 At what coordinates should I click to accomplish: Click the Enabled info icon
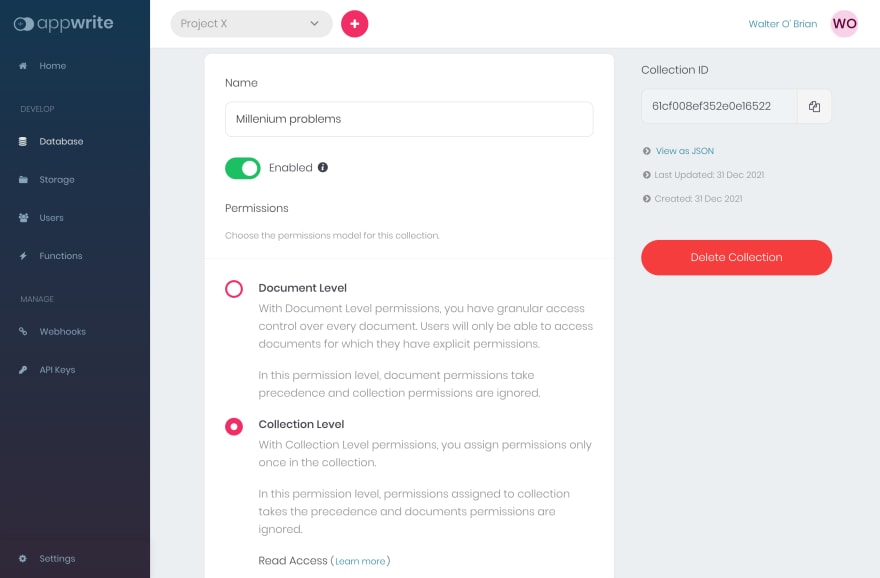click(323, 167)
